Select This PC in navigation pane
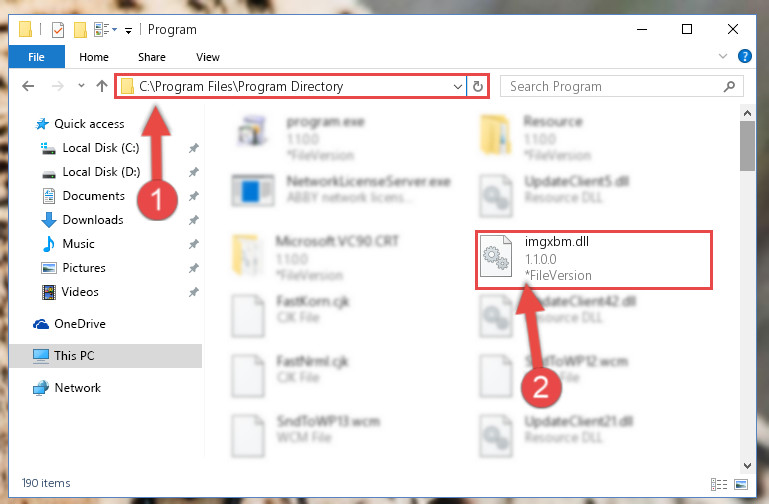Image resolution: width=769 pixels, height=504 pixels. 105,356
